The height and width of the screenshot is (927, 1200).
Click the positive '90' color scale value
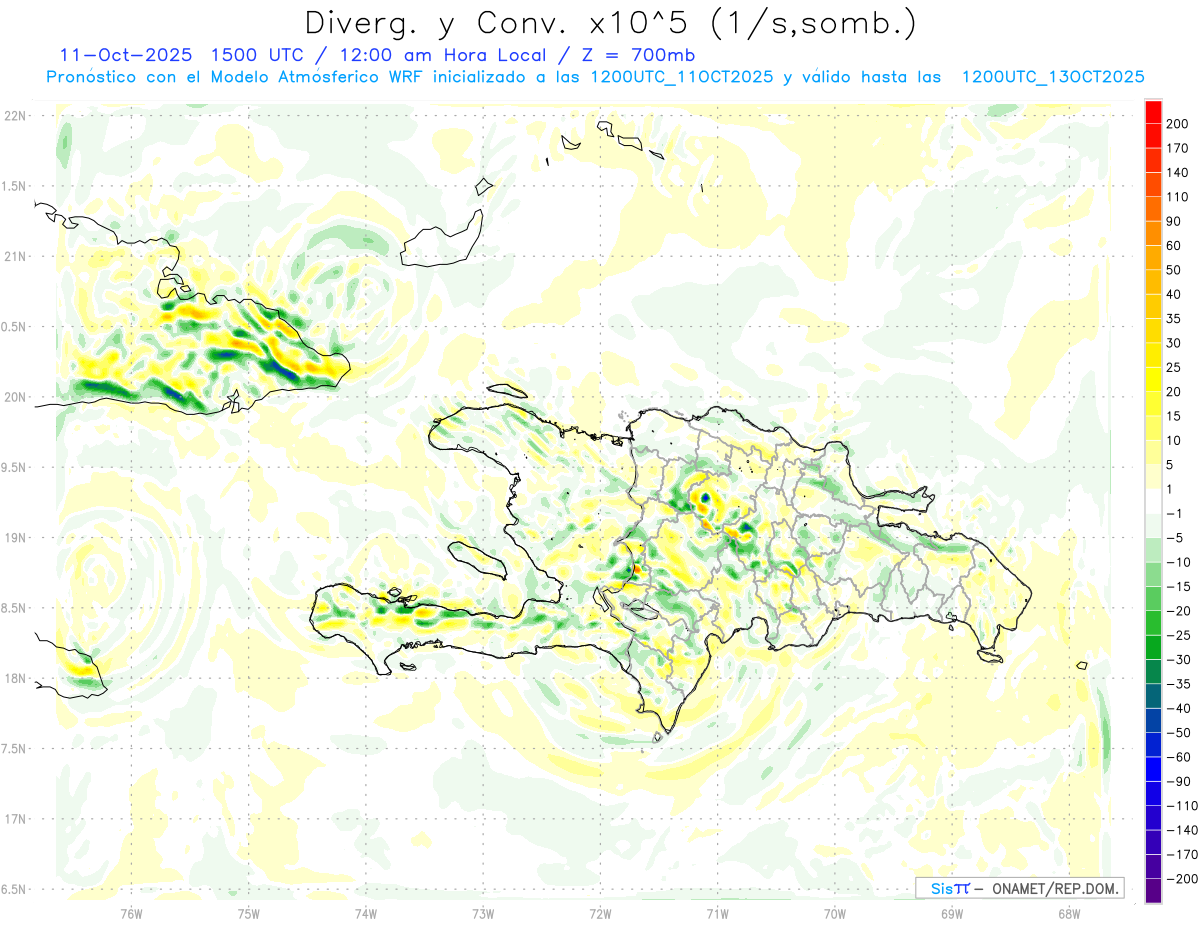1176,221
